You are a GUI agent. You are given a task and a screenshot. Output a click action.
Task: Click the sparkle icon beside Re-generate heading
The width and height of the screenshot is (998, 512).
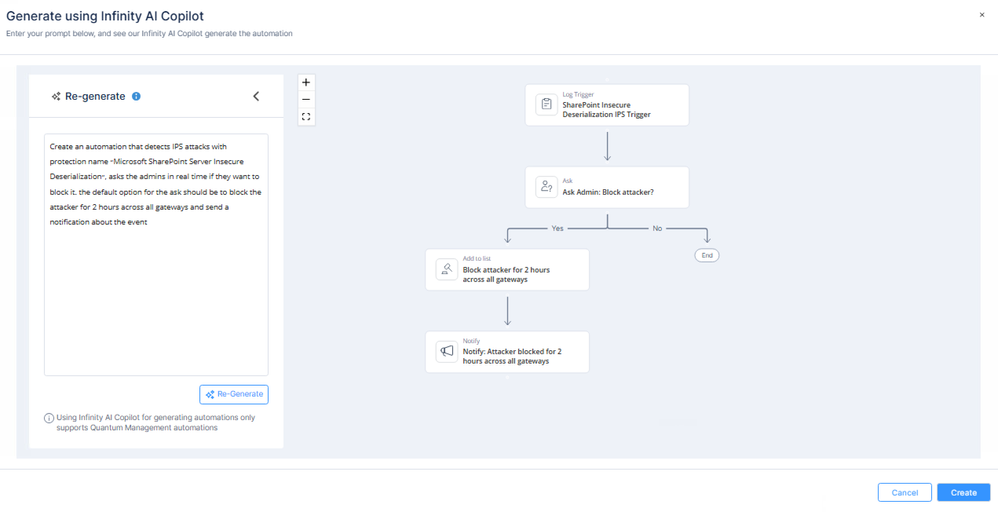click(56, 97)
